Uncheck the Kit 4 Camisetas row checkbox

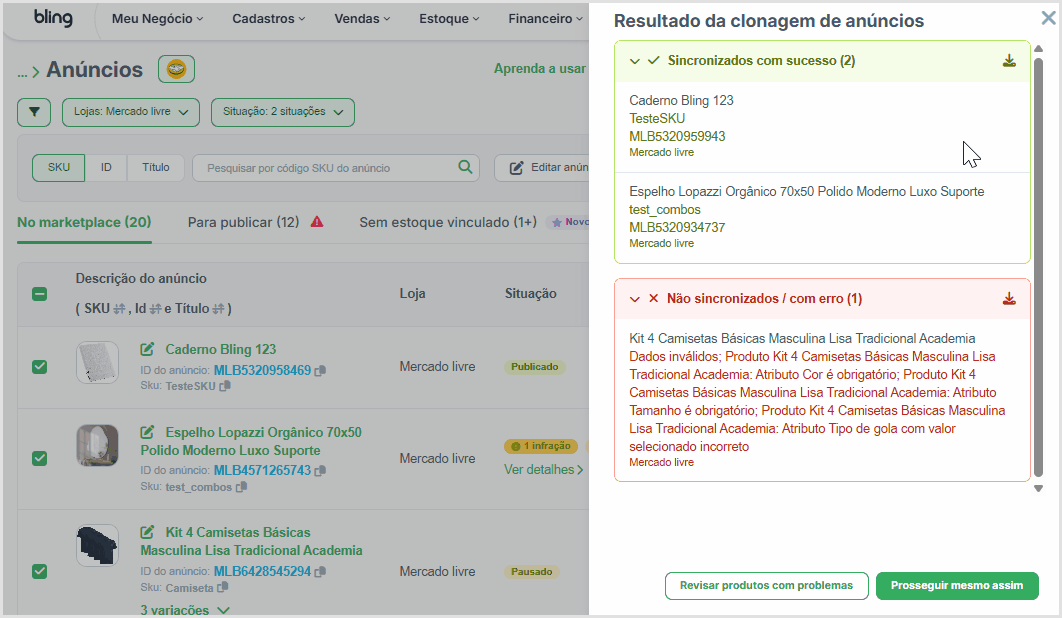tap(39, 571)
